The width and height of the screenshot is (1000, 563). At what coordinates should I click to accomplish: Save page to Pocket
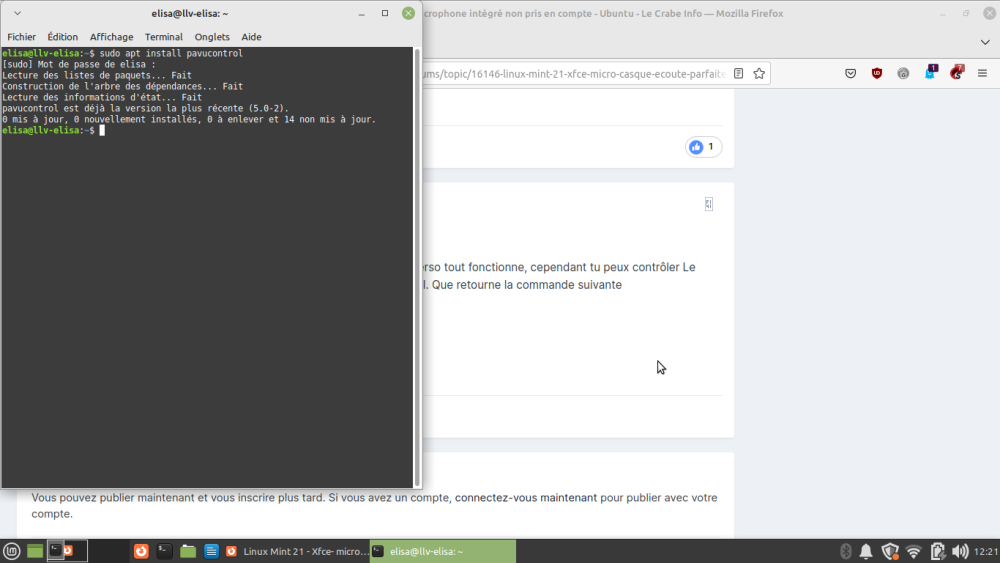[851, 73]
